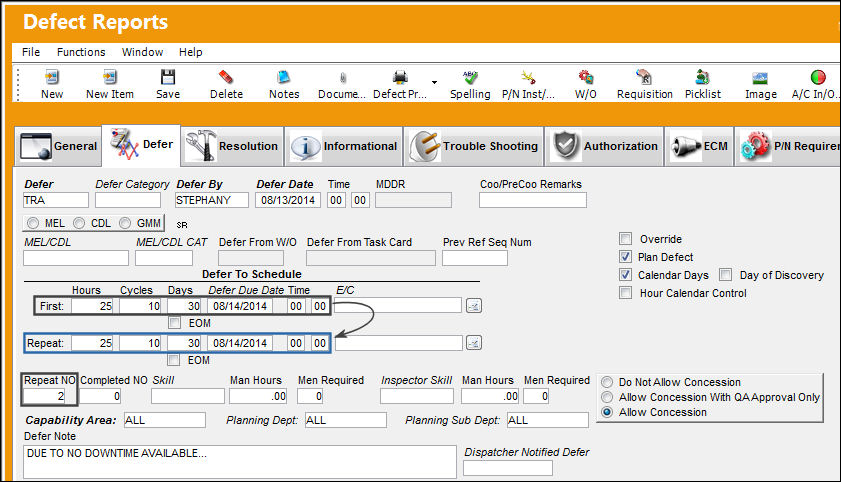
Task: Switch to the Defer tab
Action: [141, 145]
